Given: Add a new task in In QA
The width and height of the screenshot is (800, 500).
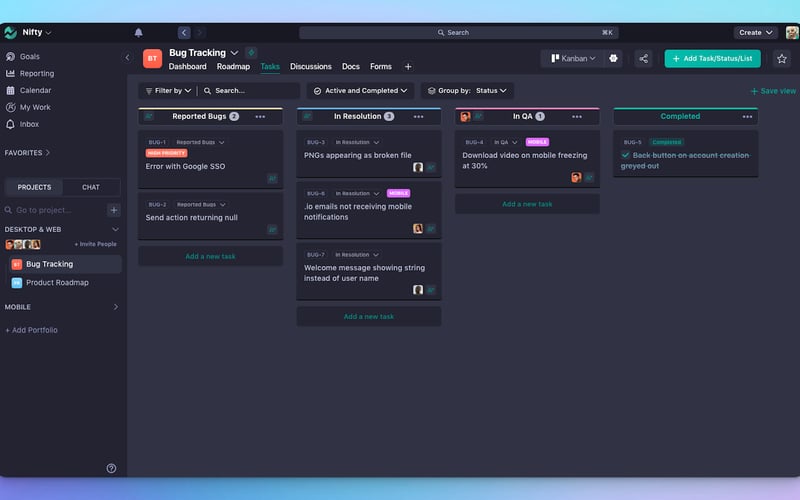Looking at the screenshot, I should click(x=527, y=204).
